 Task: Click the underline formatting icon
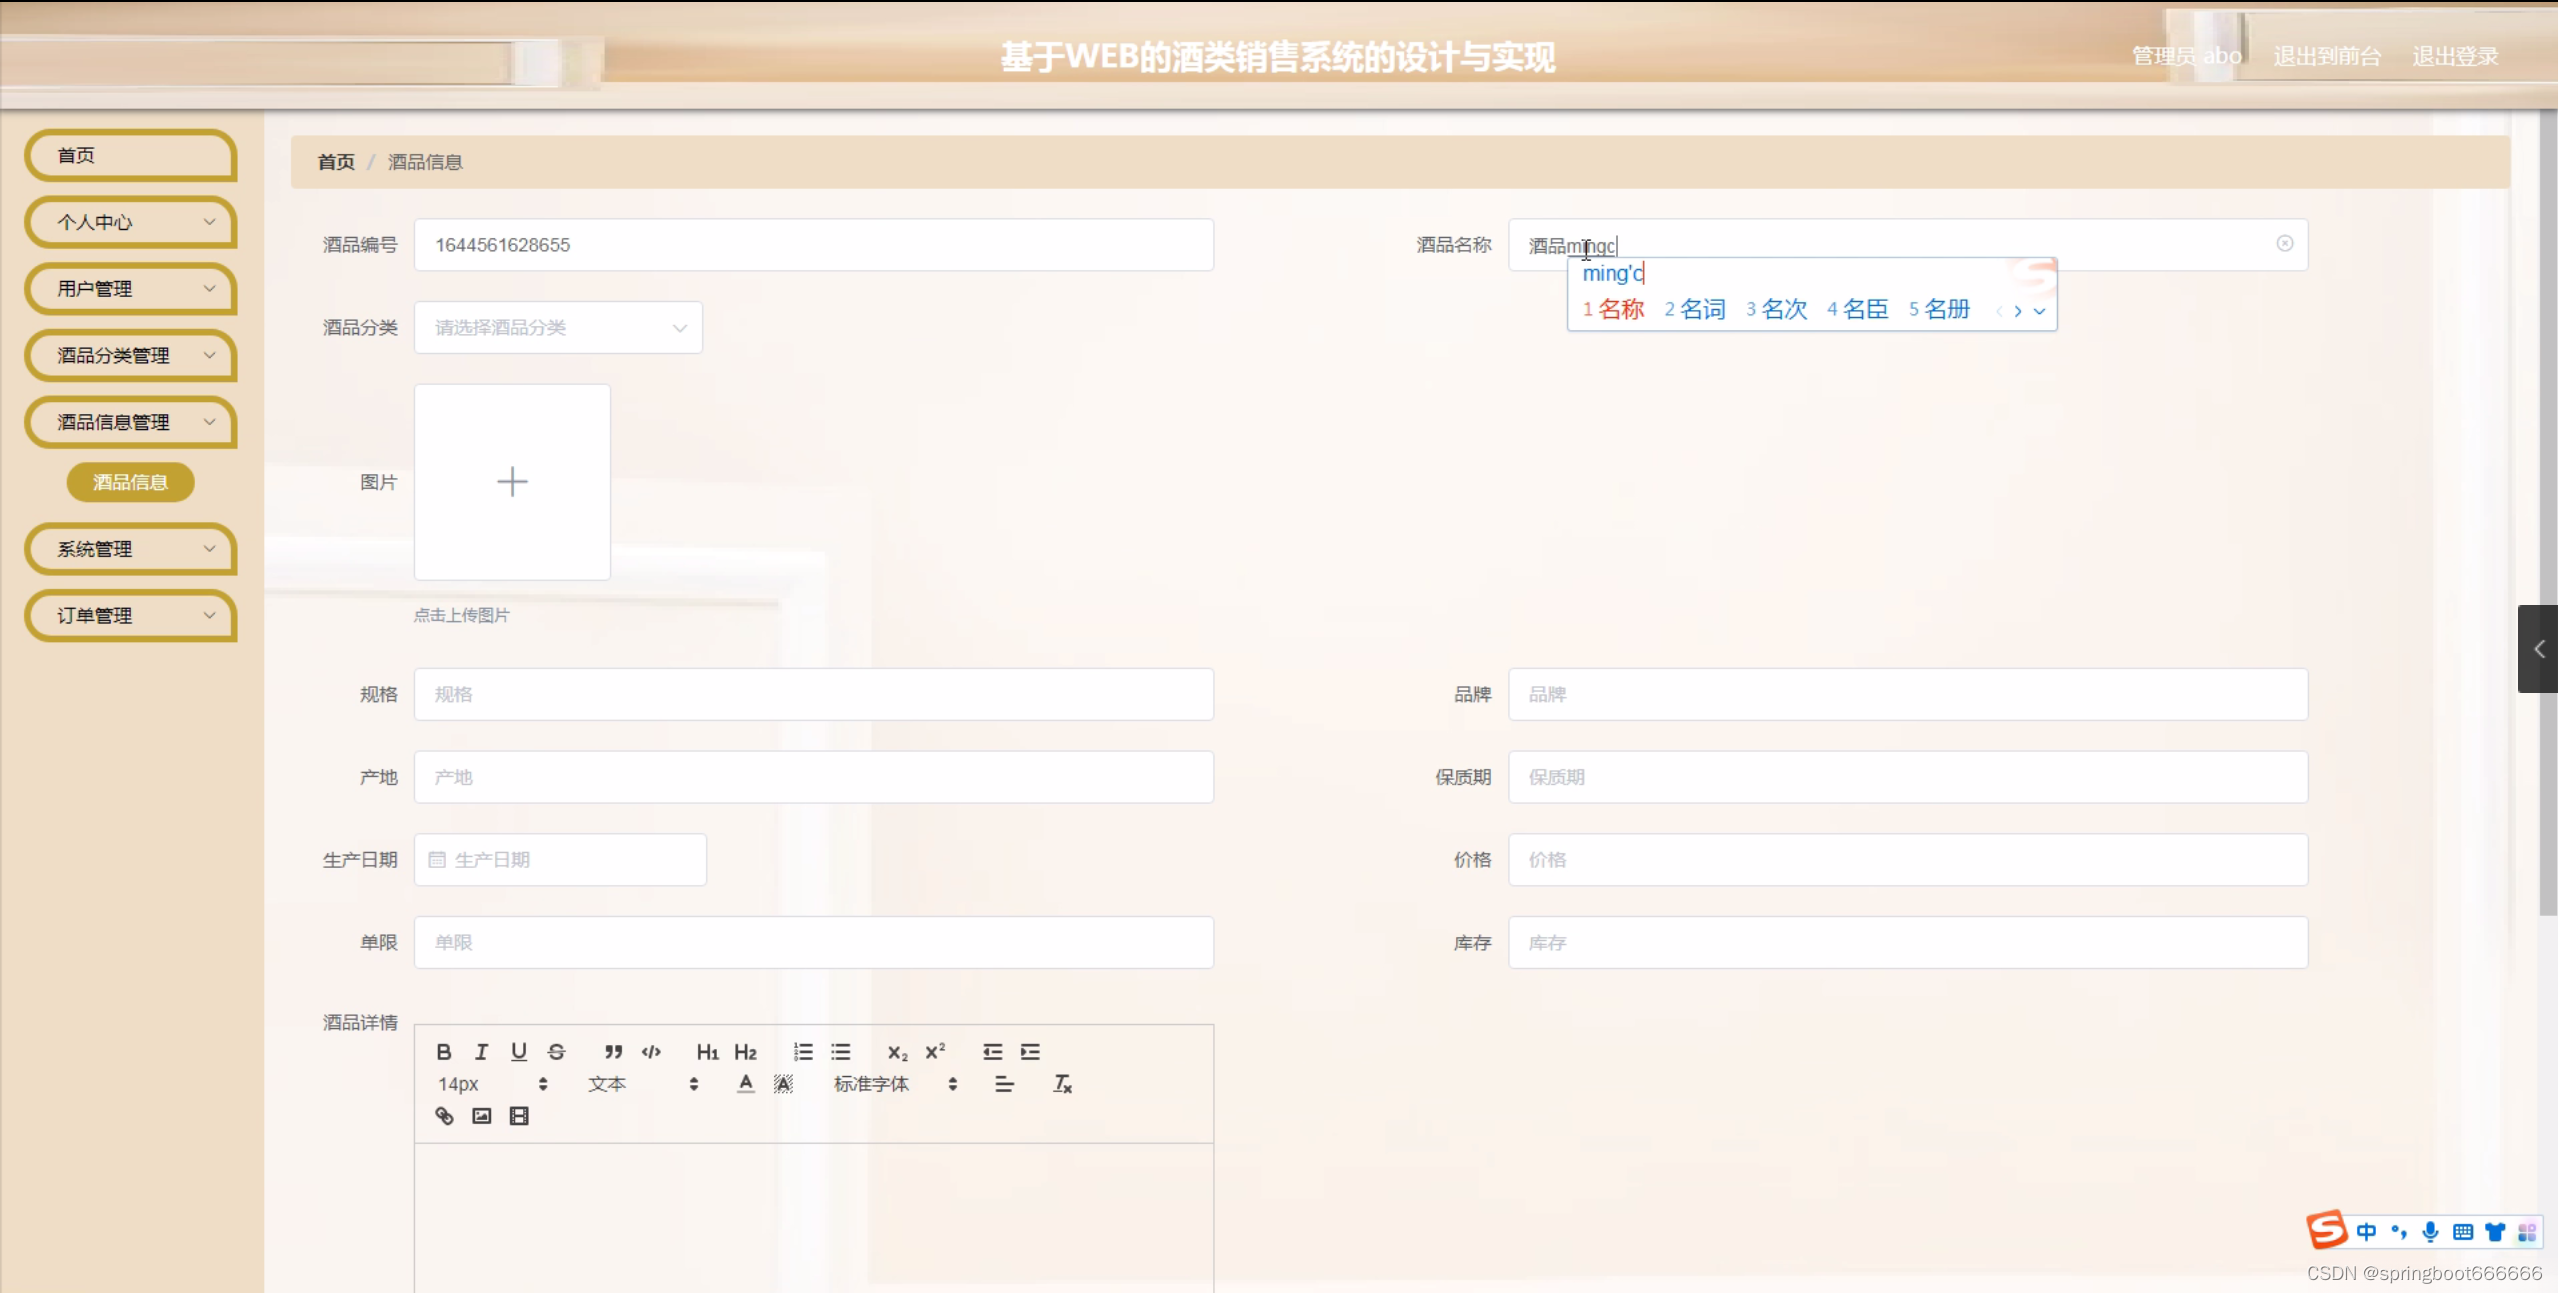[x=518, y=1051]
